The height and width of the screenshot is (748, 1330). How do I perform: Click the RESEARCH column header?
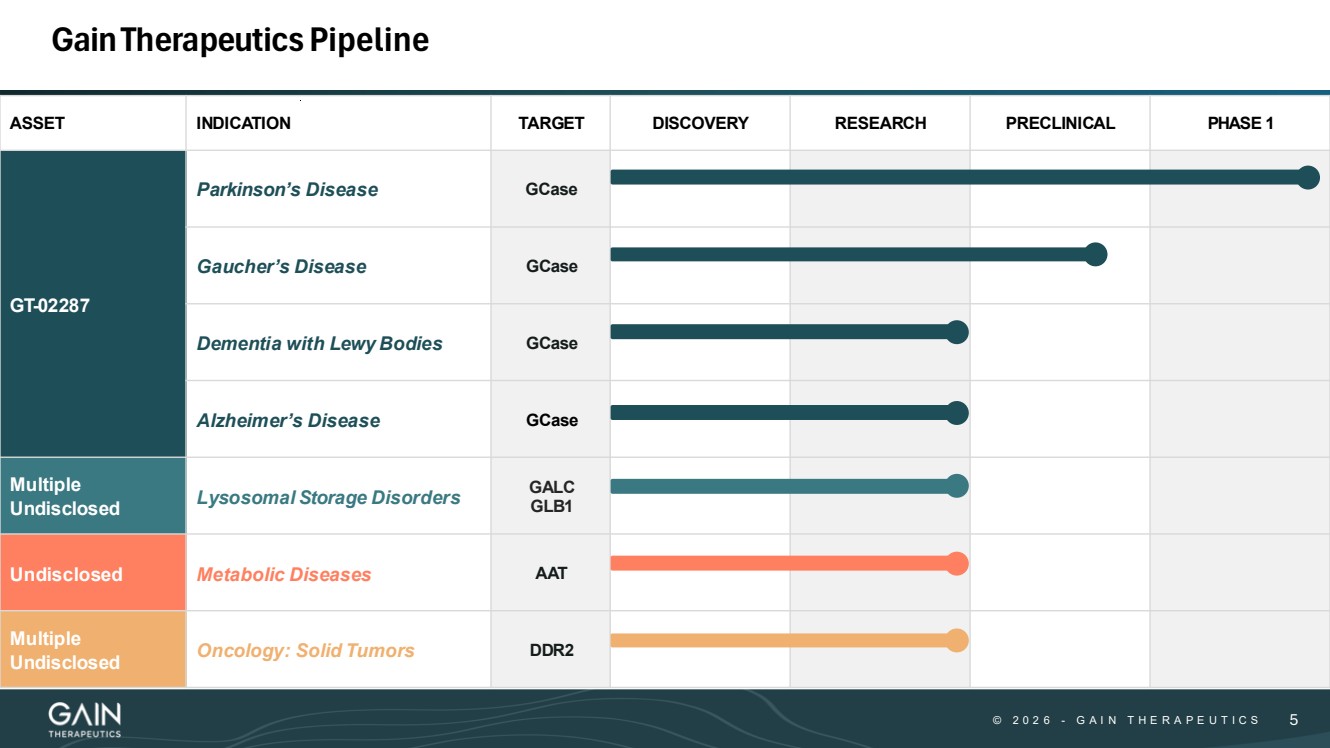coord(880,123)
